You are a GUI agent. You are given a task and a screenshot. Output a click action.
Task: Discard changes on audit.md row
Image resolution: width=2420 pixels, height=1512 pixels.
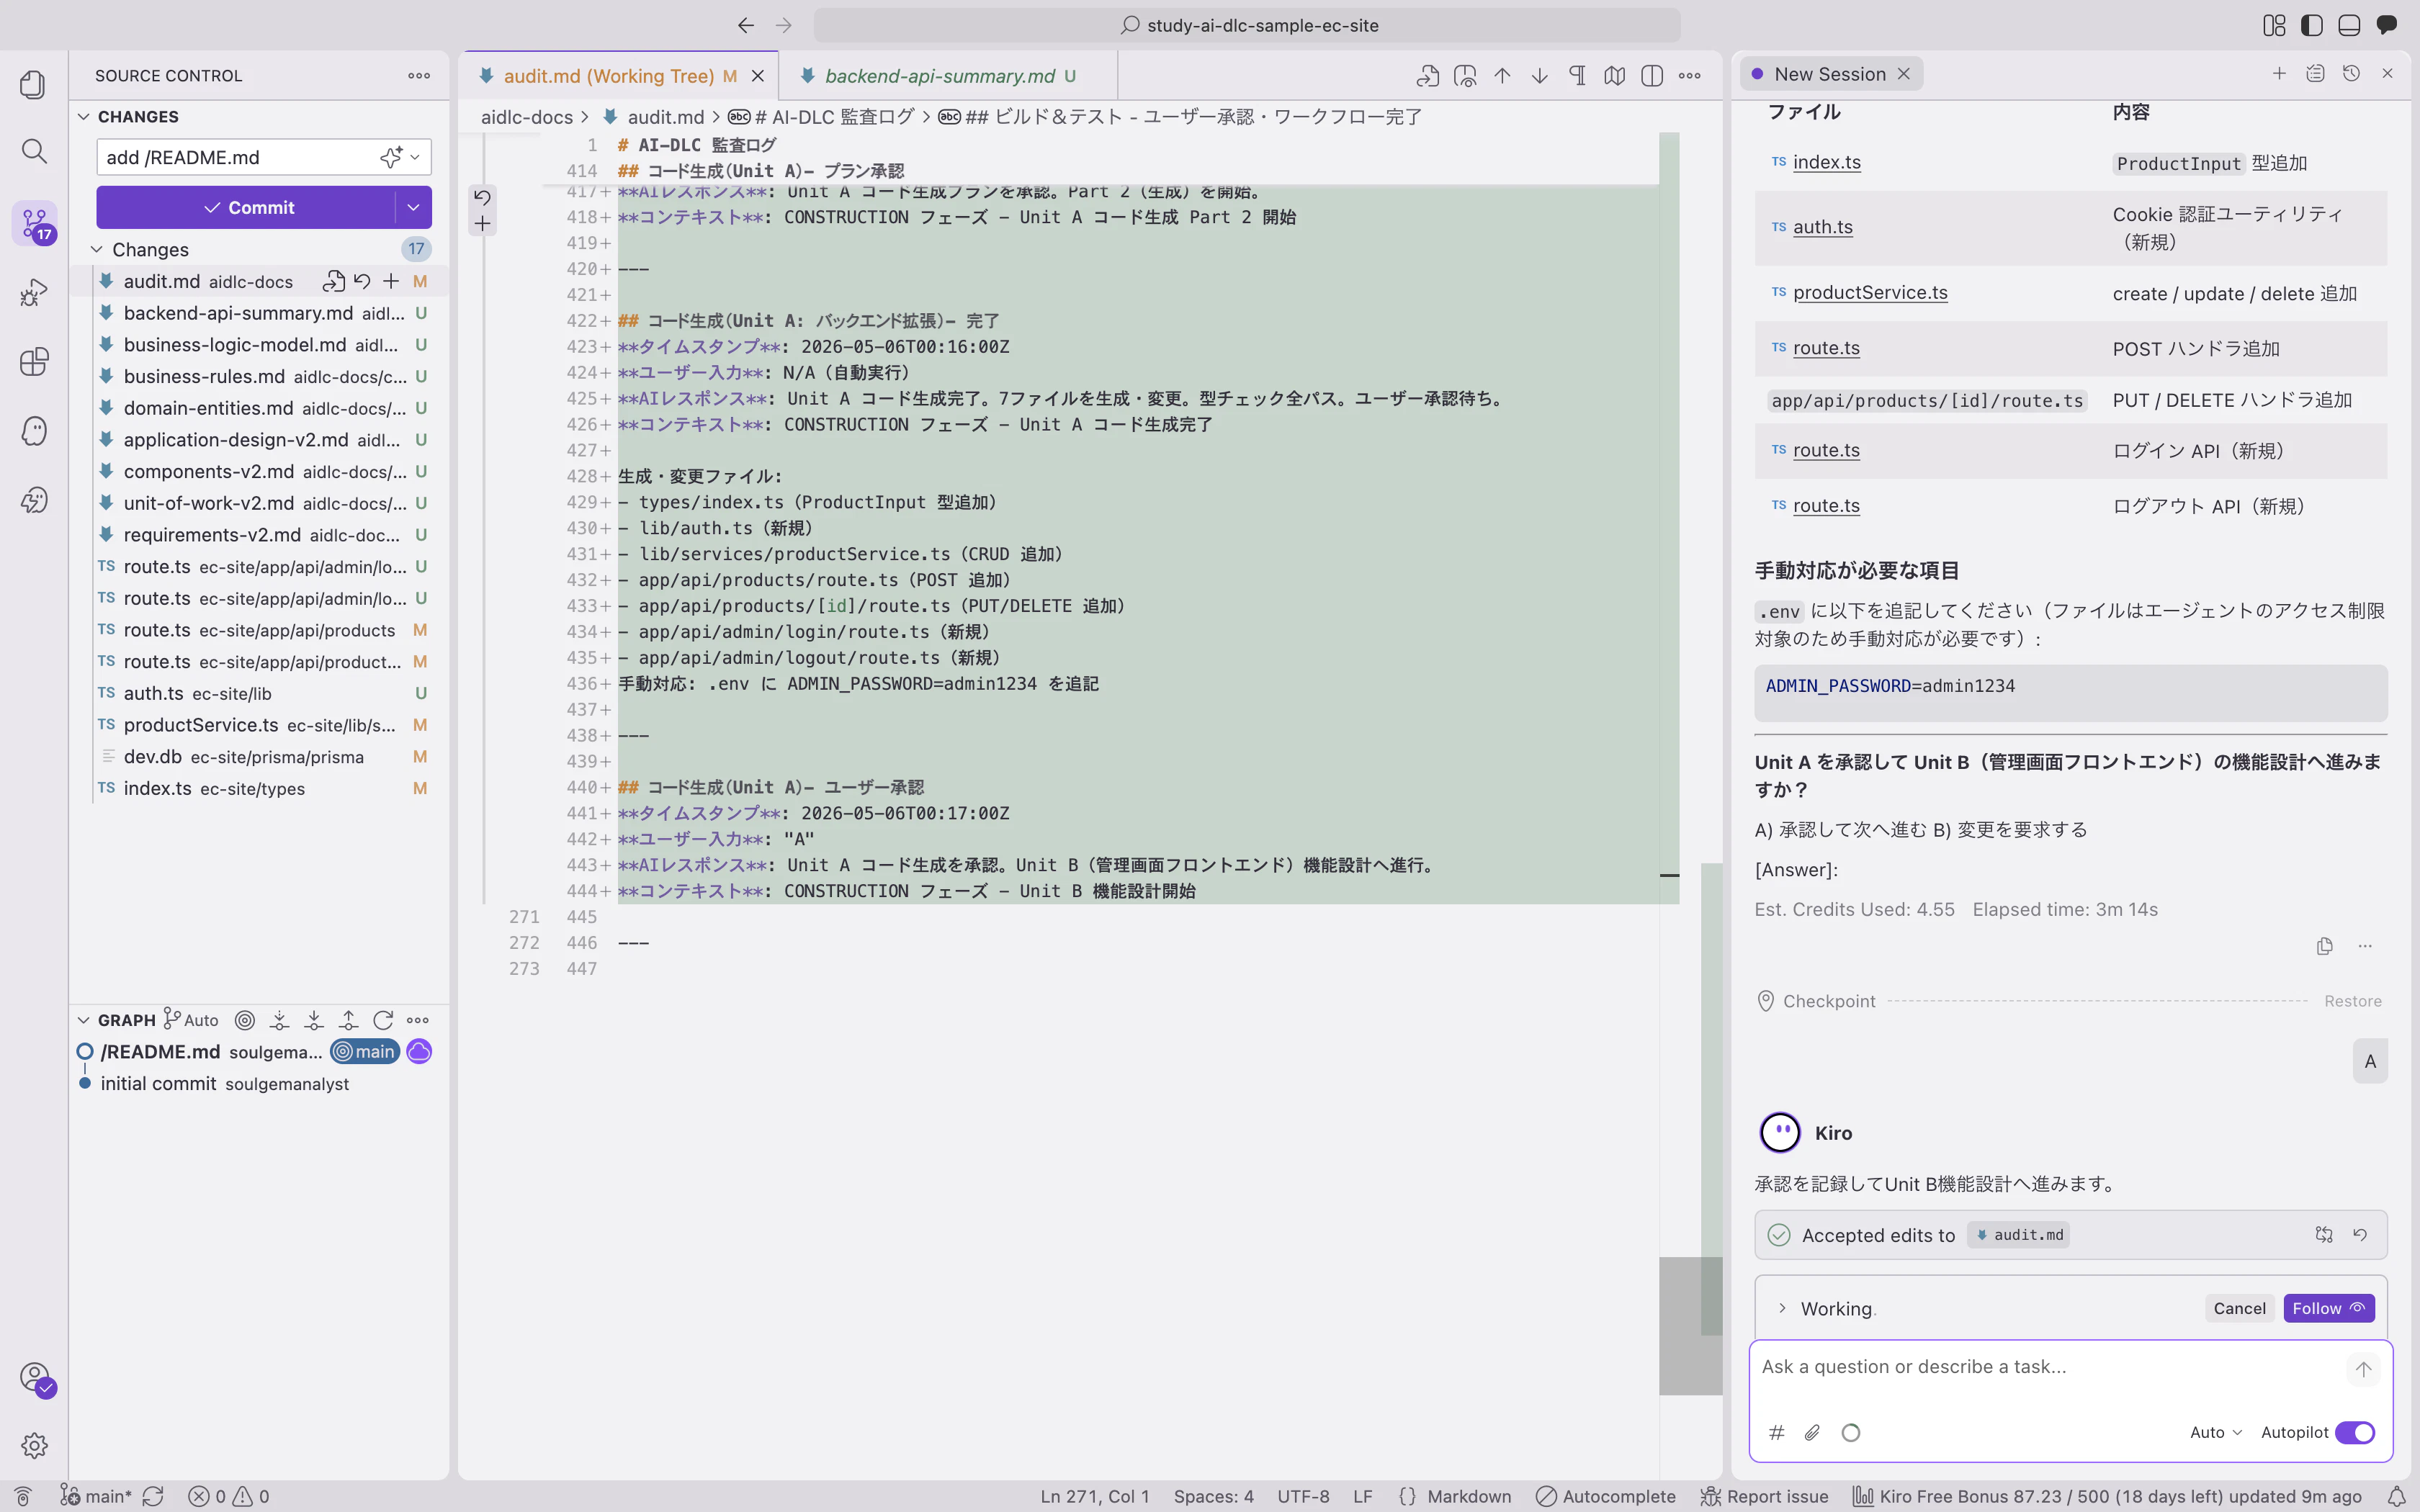click(x=363, y=282)
